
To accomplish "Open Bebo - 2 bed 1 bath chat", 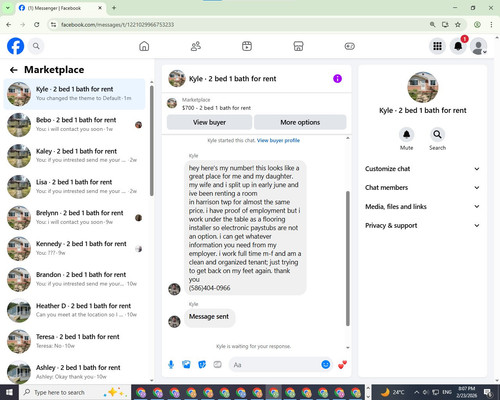I will [x=75, y=125].
